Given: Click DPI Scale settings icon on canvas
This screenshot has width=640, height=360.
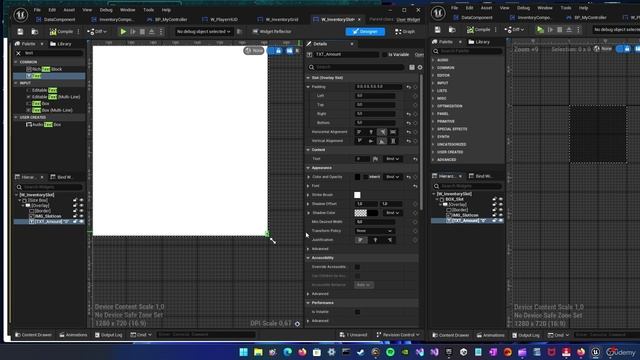Looking at the screenshot, I should click(298, 324).
